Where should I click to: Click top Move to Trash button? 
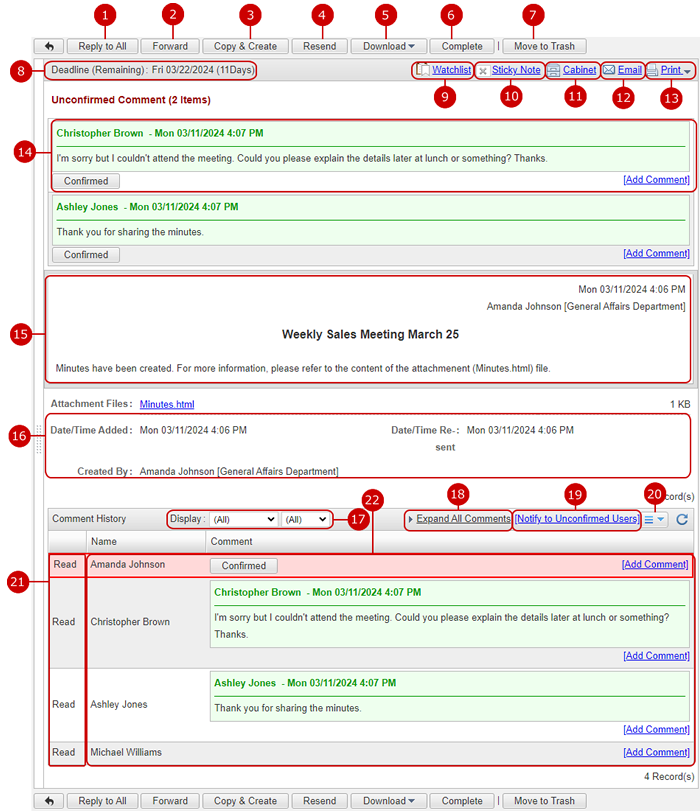tap(544, 46)
